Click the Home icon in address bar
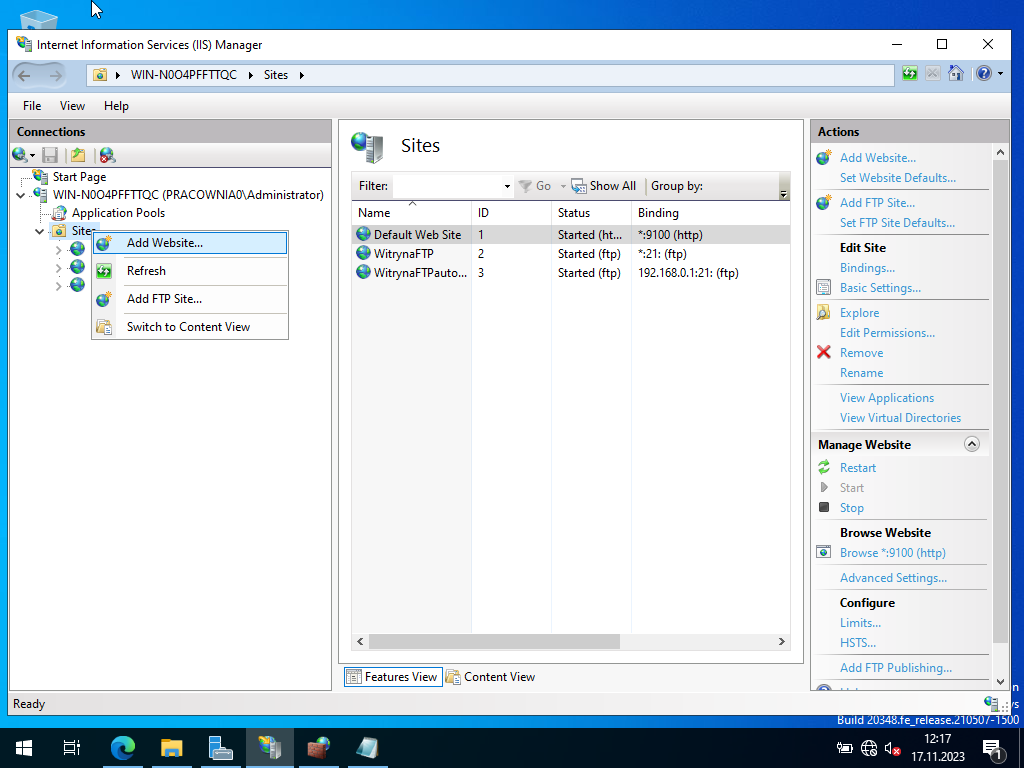Screen dimensions: 1024x768 pos(955,73)
